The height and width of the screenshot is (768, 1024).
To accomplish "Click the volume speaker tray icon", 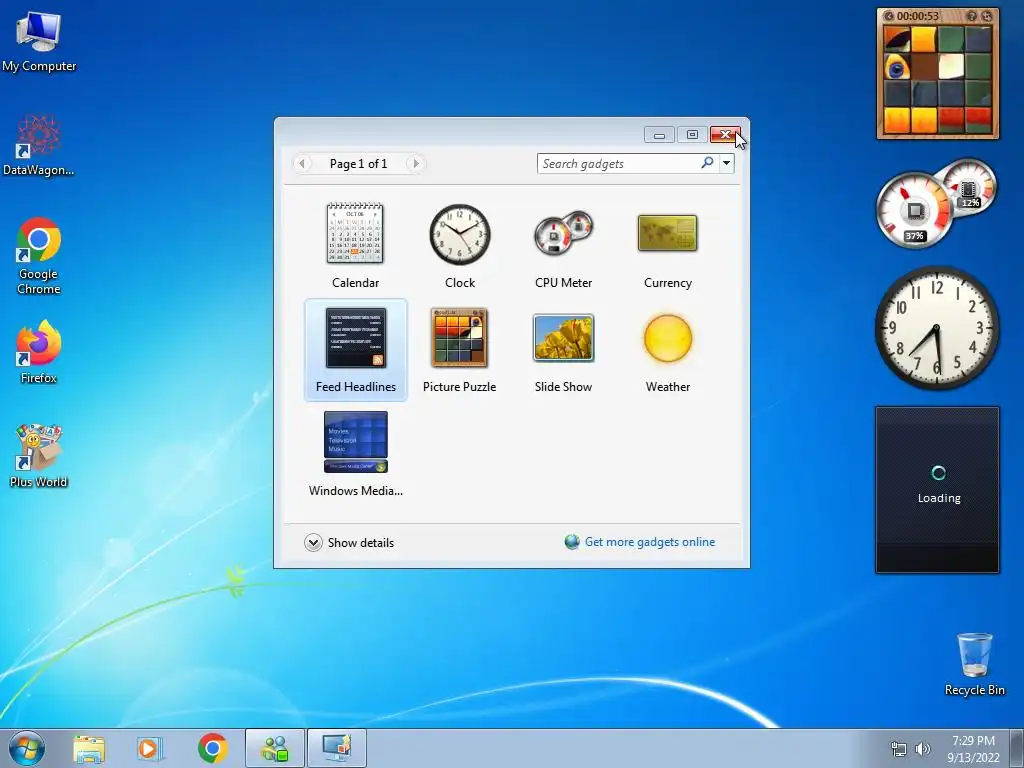I will [922, 750].
